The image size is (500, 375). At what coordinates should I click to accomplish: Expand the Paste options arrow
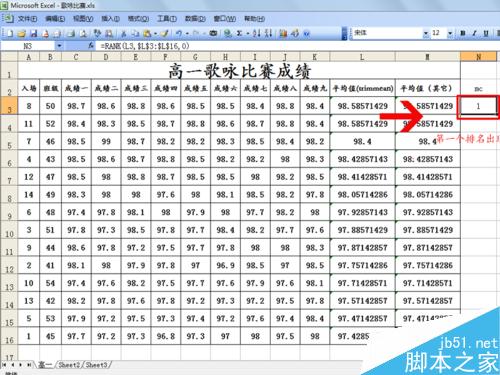coord(155,33)
